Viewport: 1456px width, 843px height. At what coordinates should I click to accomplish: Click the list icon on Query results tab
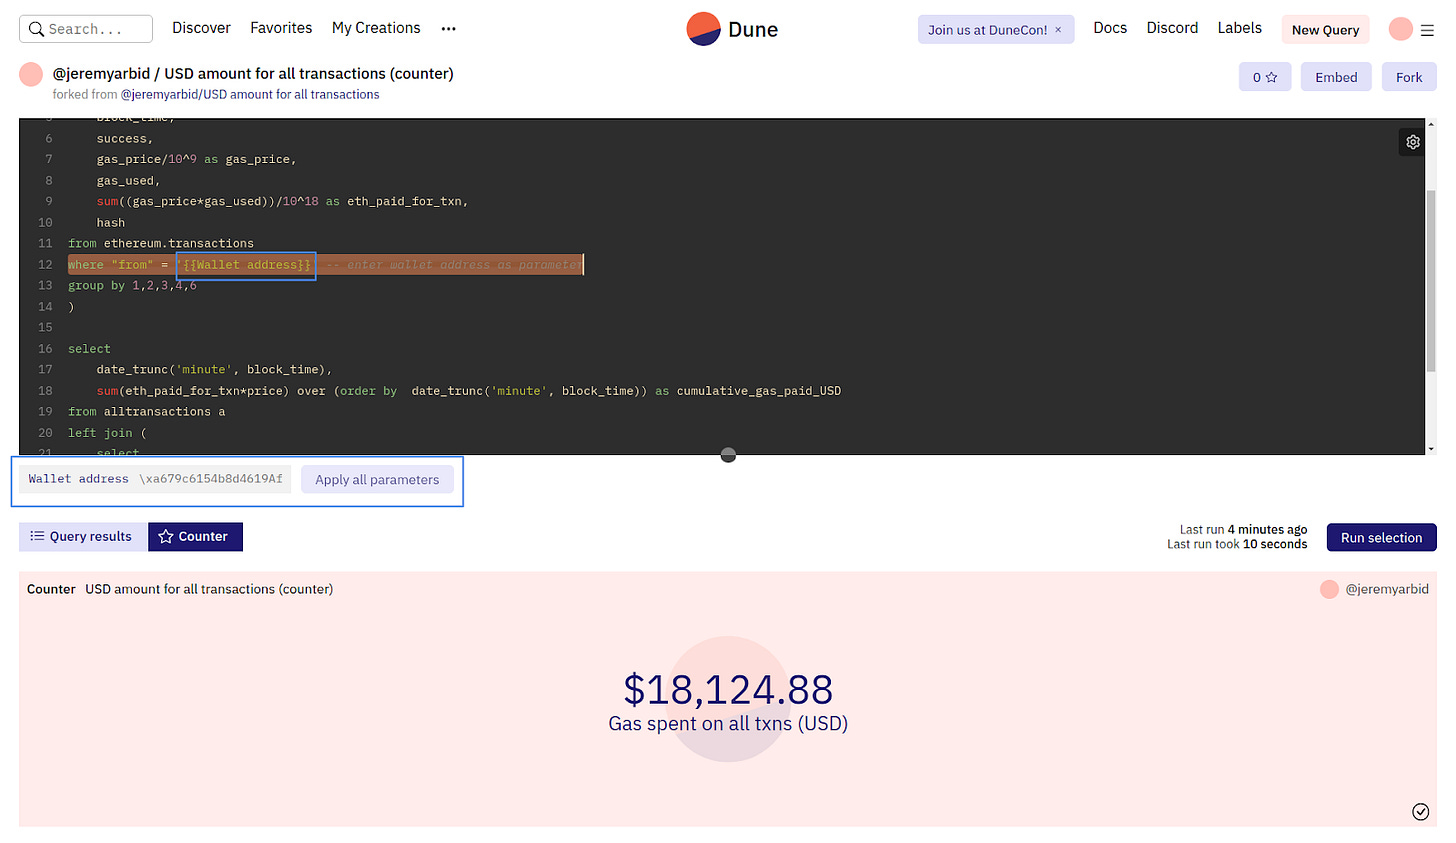point(37,537)
